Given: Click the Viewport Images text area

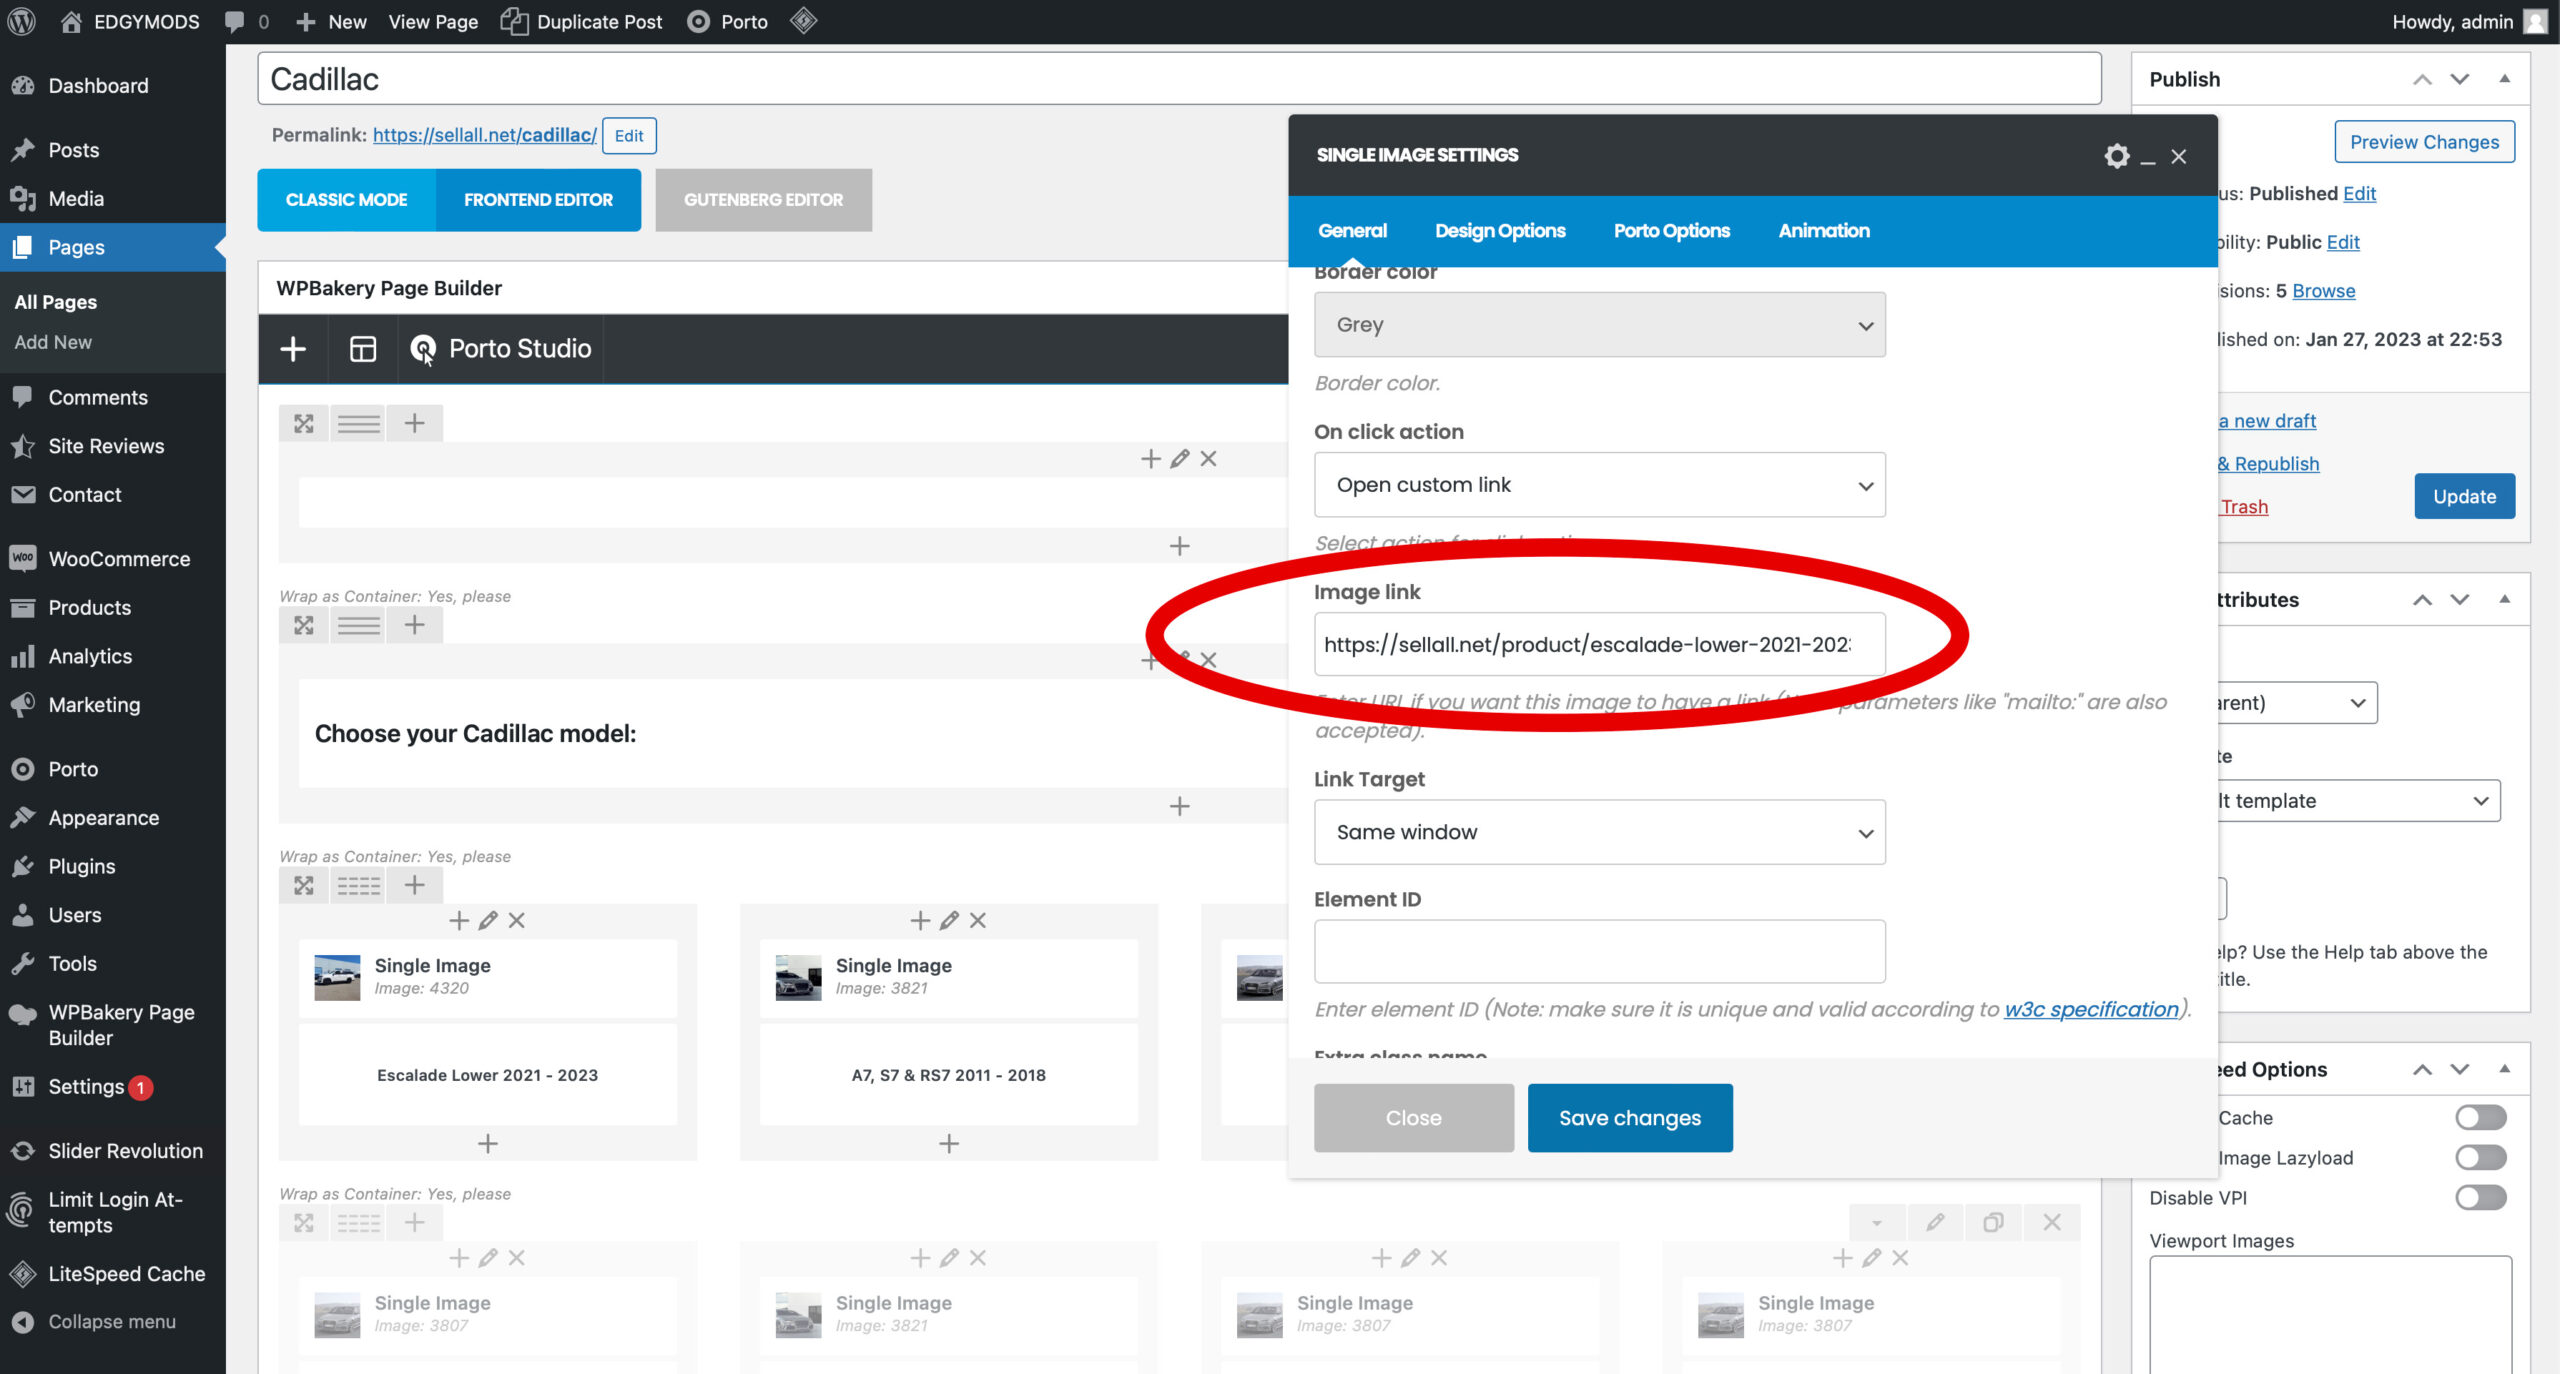Looking at the screenshot, I should [2330, 1314].
